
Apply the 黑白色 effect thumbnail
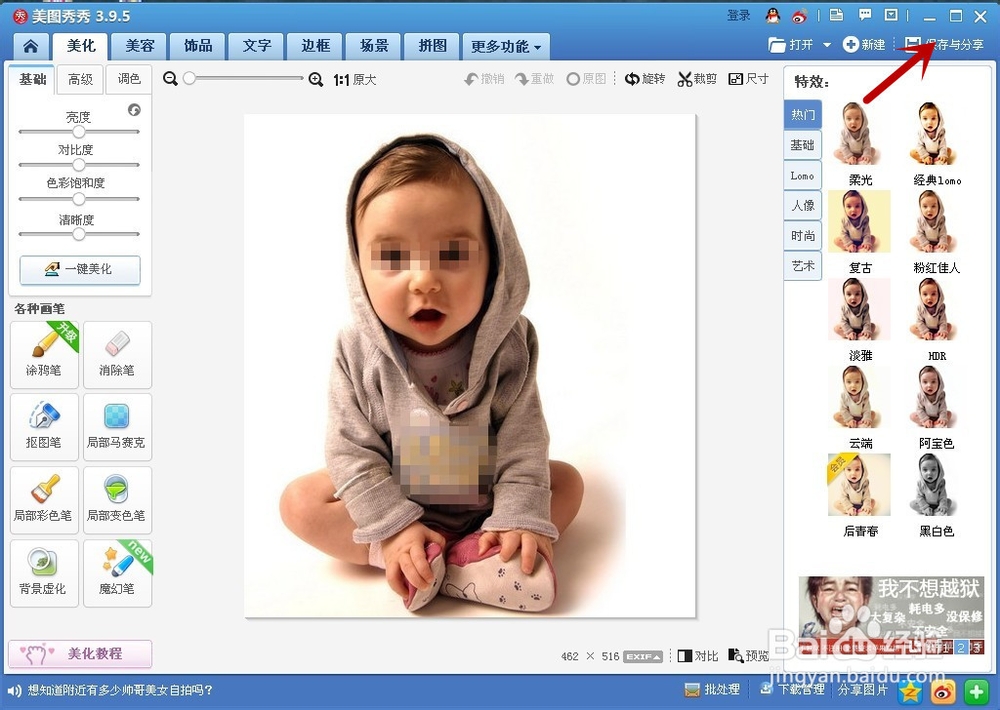click(x=935, y=485)
